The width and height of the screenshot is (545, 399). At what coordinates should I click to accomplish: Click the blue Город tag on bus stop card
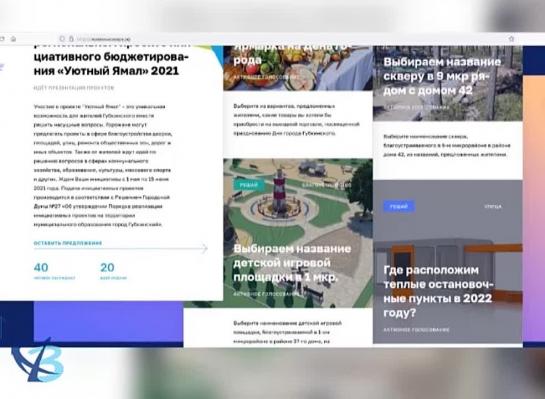(399, 206)
